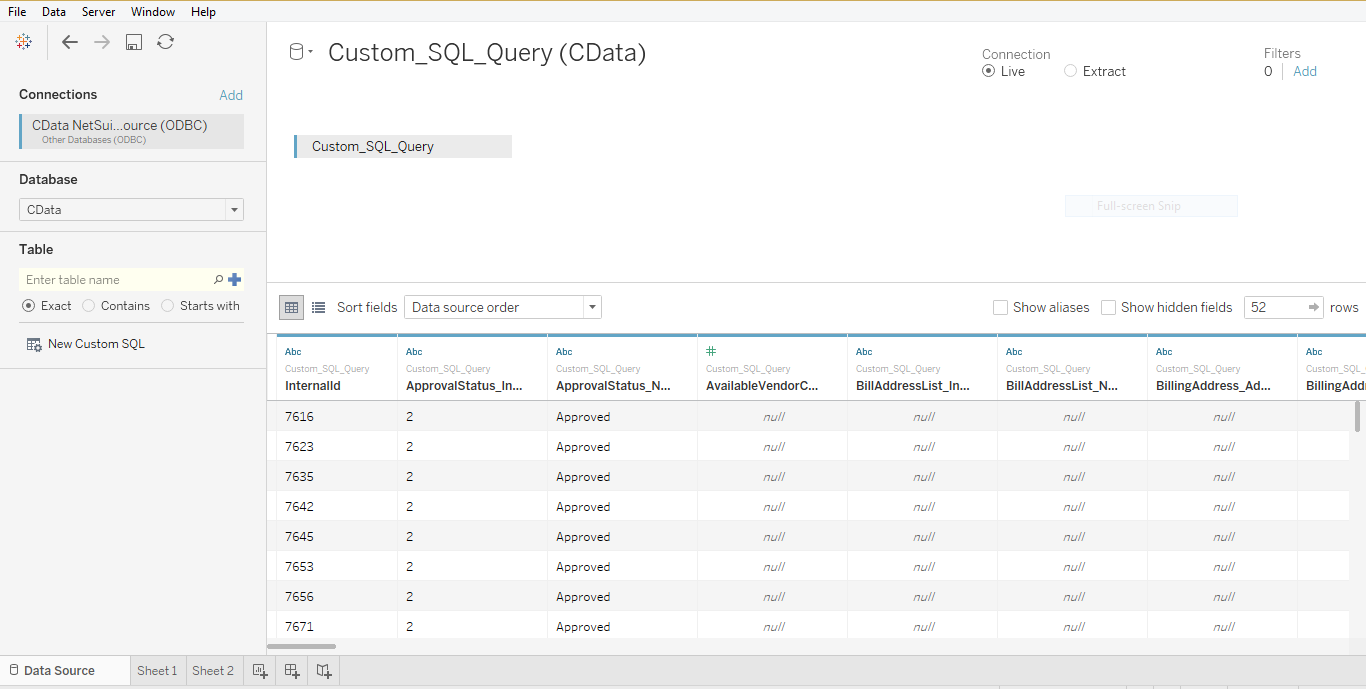Check Show hidden fields
The image size is (1366, 689).
[1108, 307]
